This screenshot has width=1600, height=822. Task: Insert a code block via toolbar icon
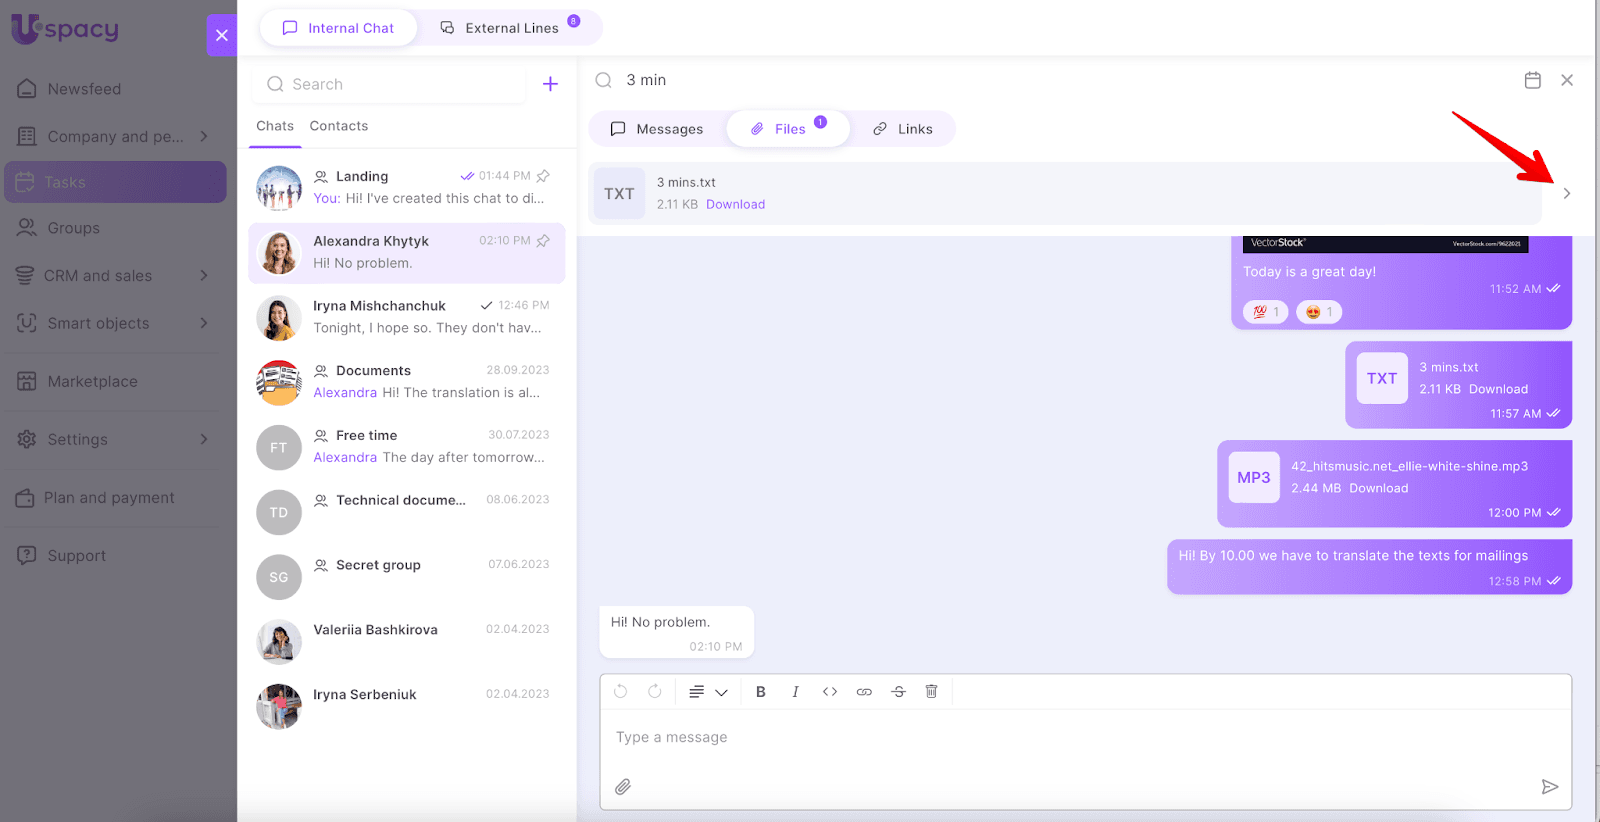(x=829, y=692)
